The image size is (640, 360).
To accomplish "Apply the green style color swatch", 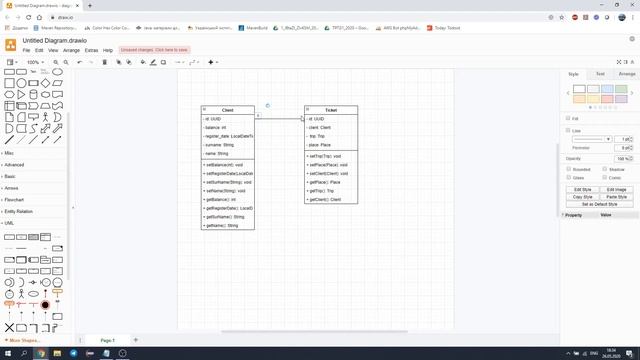I will 621,89.
